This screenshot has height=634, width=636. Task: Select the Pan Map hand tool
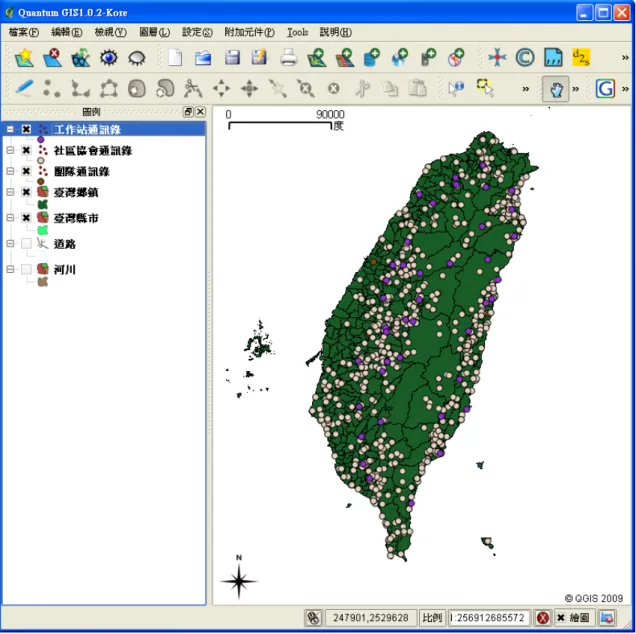click(556, 89)
